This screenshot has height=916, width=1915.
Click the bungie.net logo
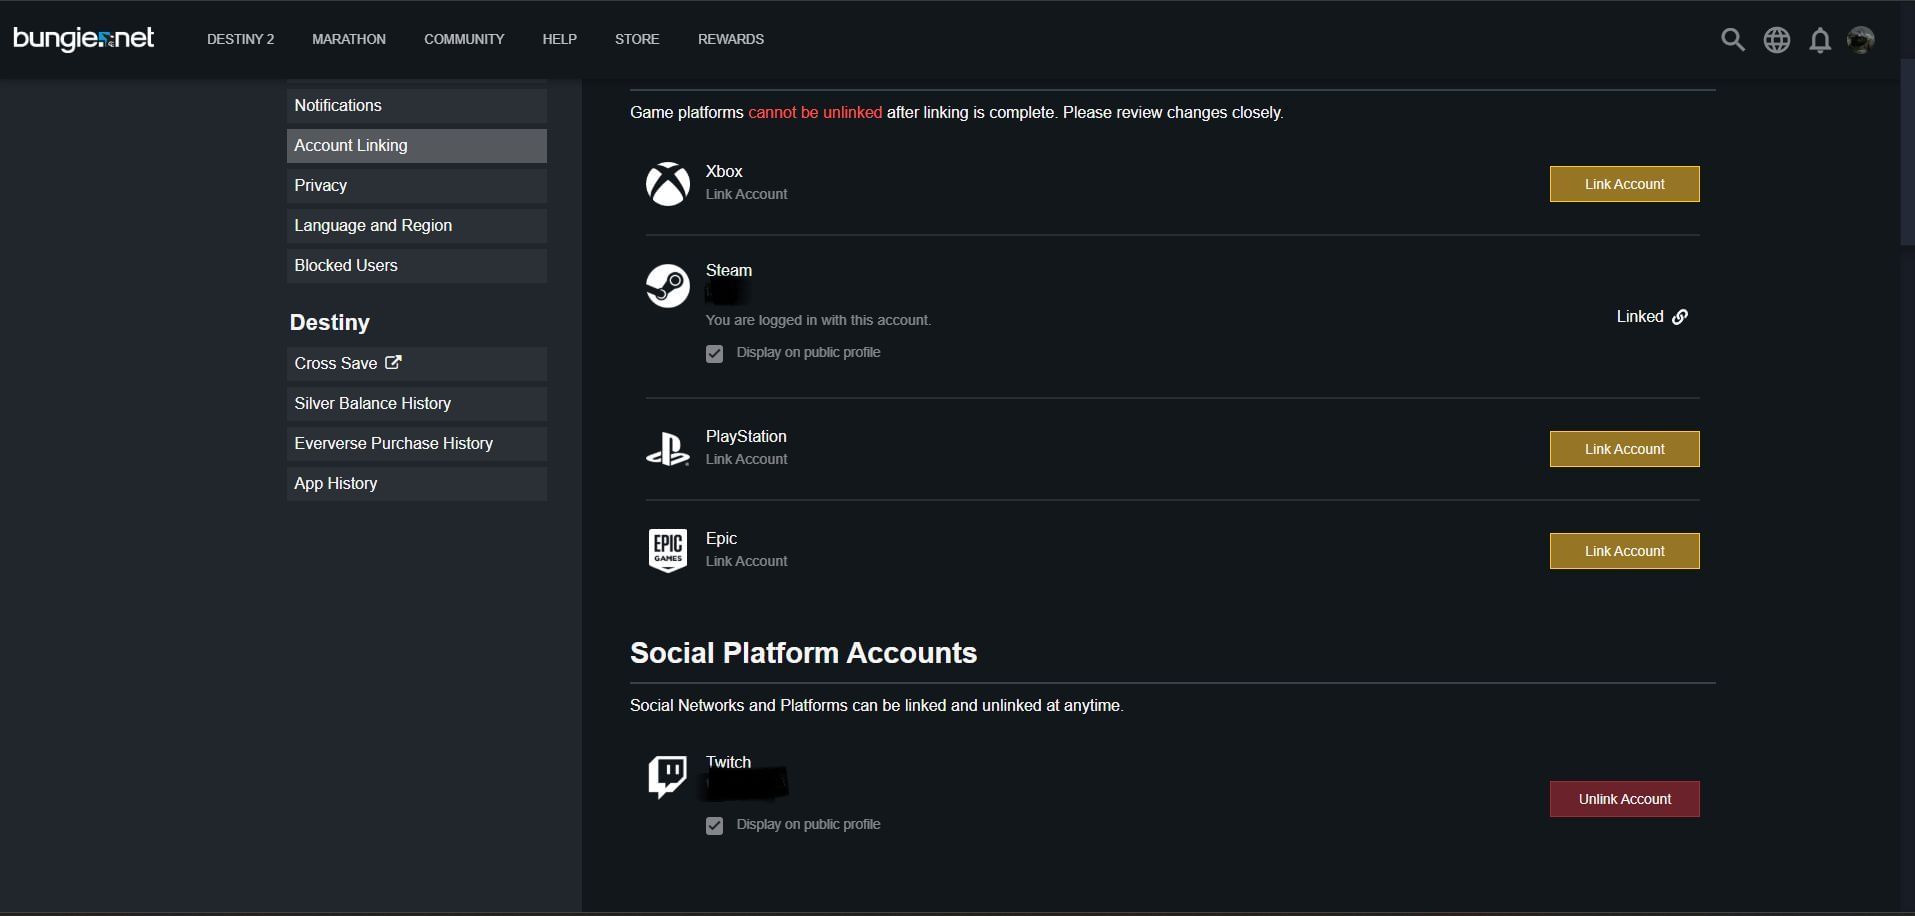point(84,39)
